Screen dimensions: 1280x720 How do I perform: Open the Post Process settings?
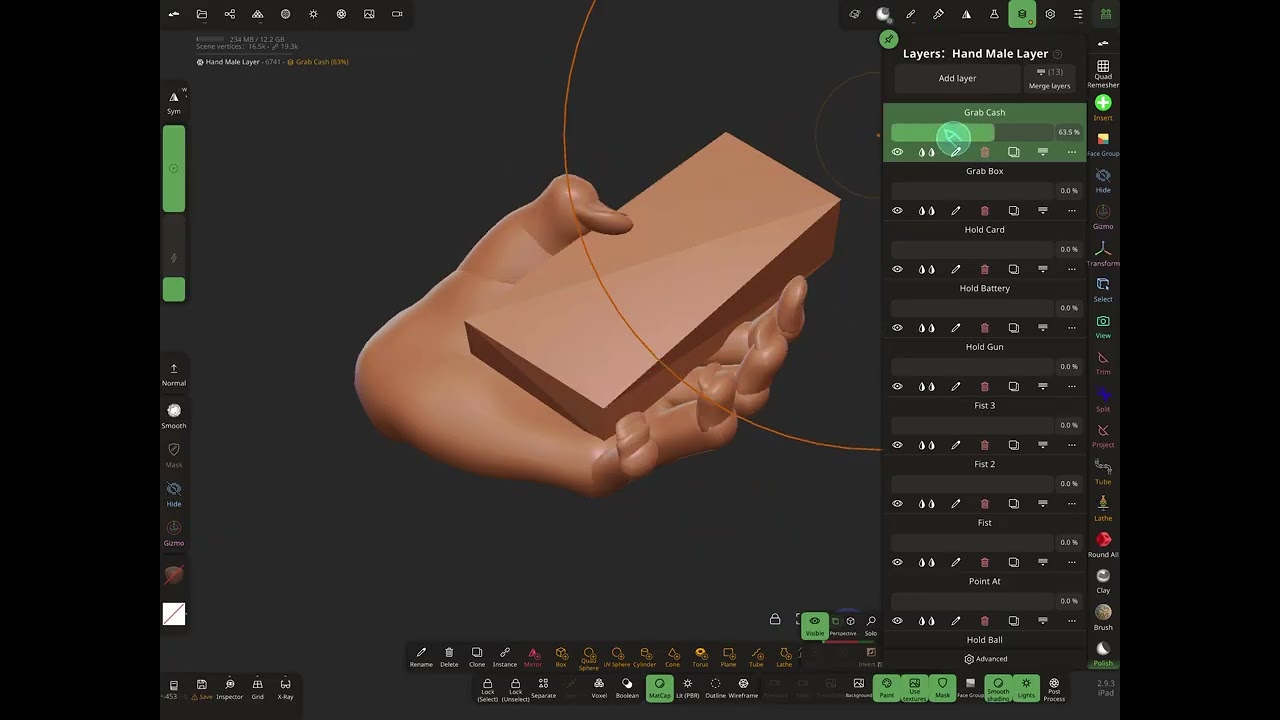[x=1054, y=688]
